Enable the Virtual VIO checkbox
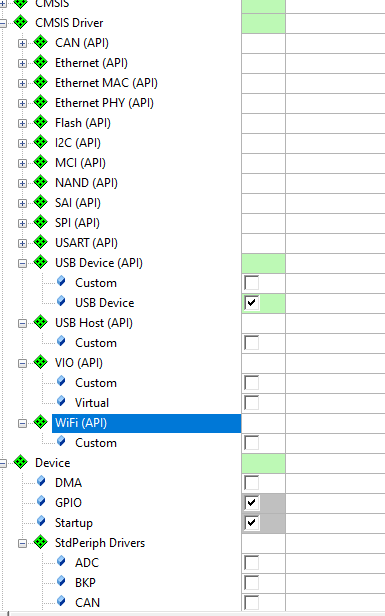The image size is (385, 616). (251, 403)
